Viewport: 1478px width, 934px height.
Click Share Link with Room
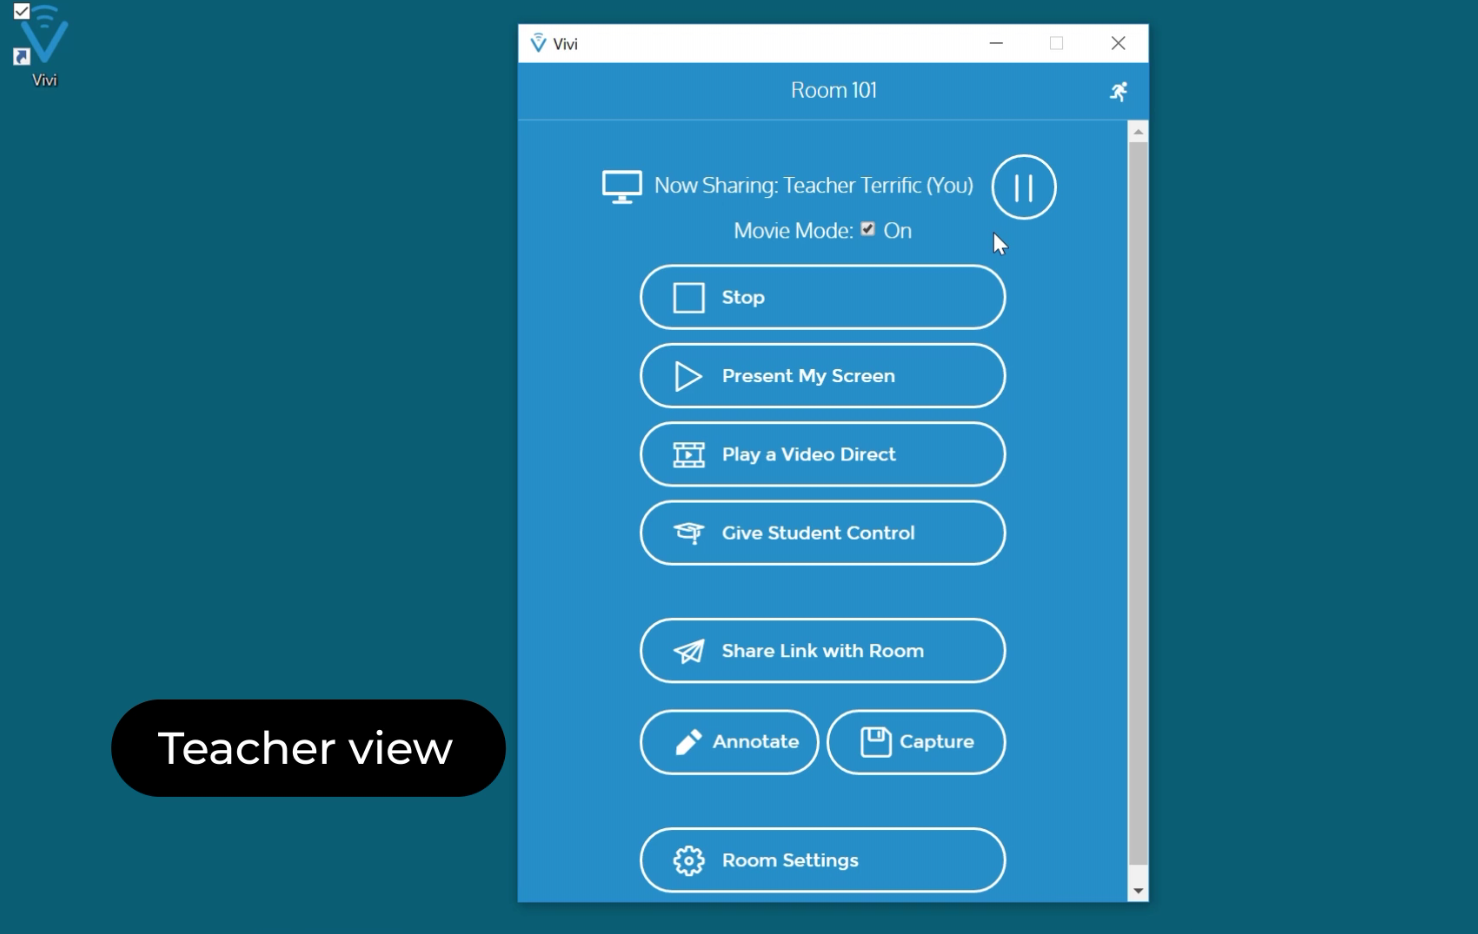coord(822,651)
